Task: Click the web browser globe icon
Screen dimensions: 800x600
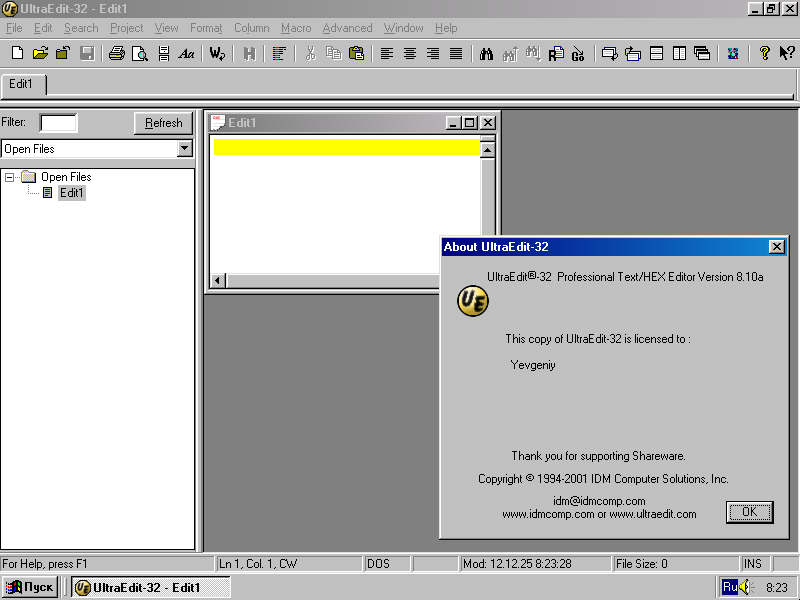Action: (733, 53)
